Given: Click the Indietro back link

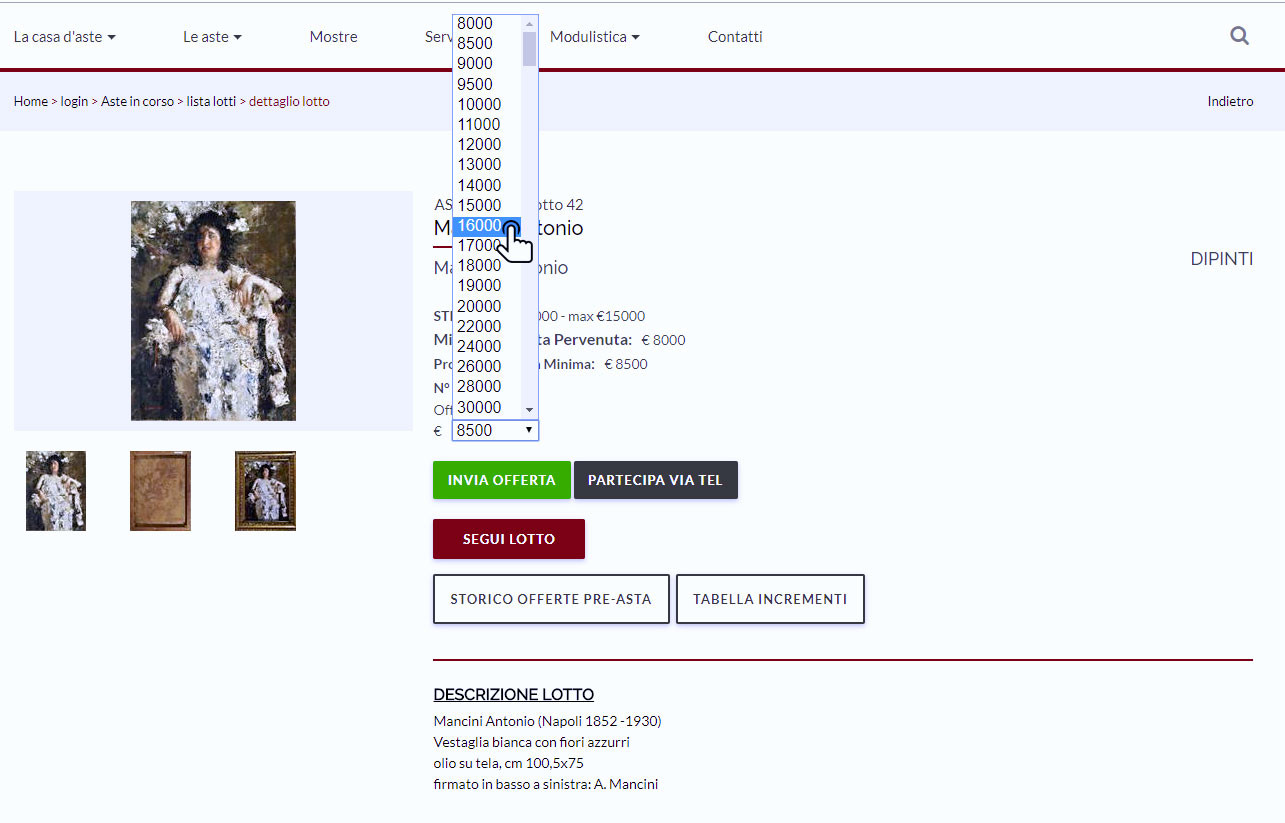Looking at the screenshot, I should coord(1229,101).
